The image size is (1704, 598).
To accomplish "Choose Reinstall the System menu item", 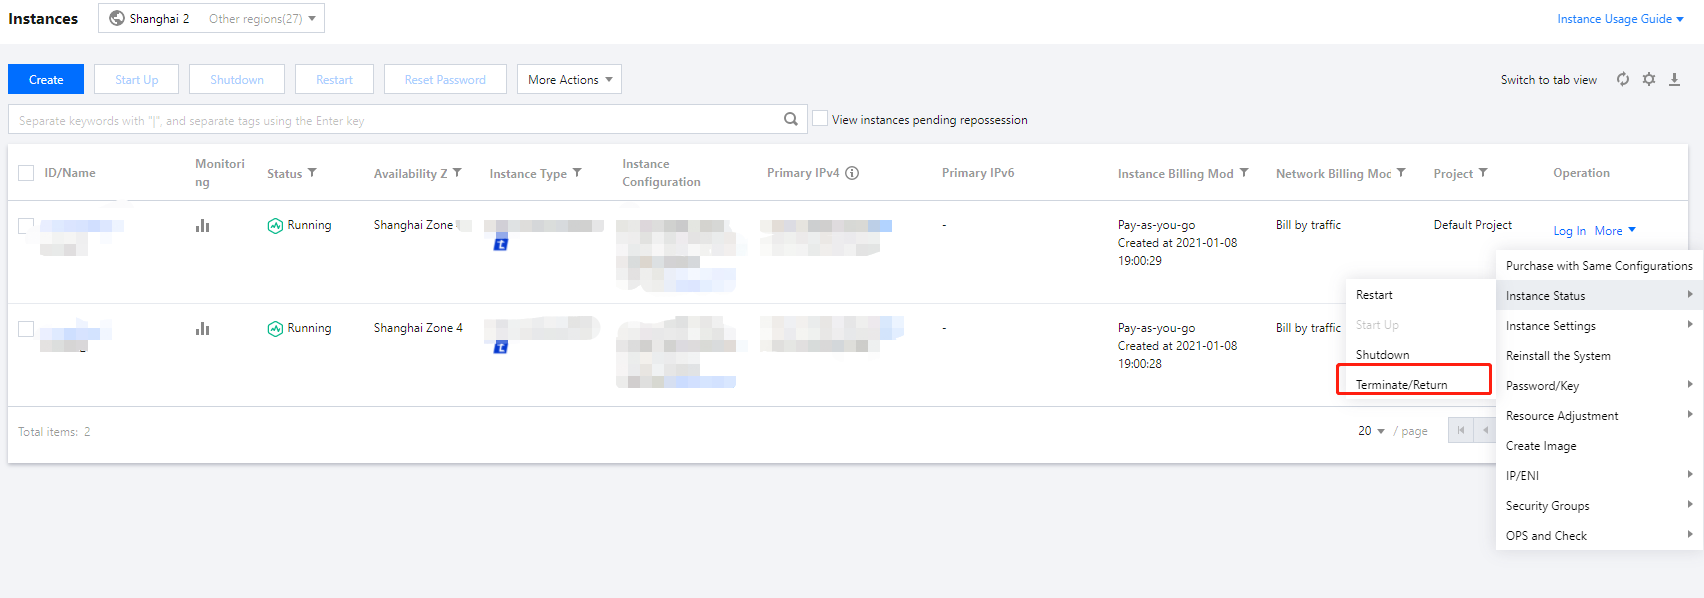I will [x=1557, y=356].
